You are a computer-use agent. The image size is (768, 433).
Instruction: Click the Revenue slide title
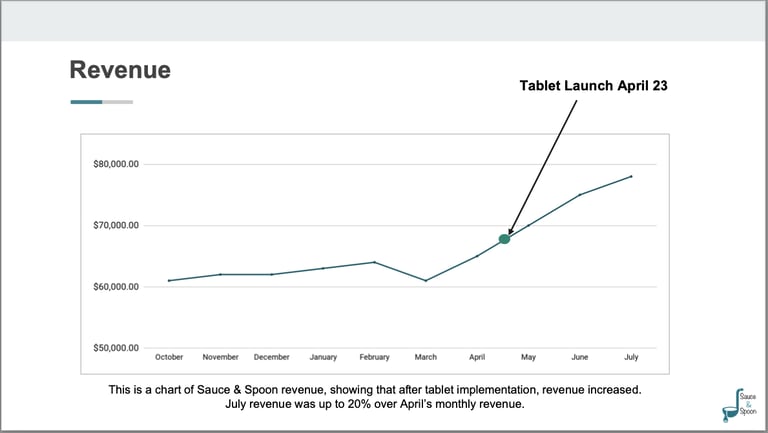click(120, 70)
